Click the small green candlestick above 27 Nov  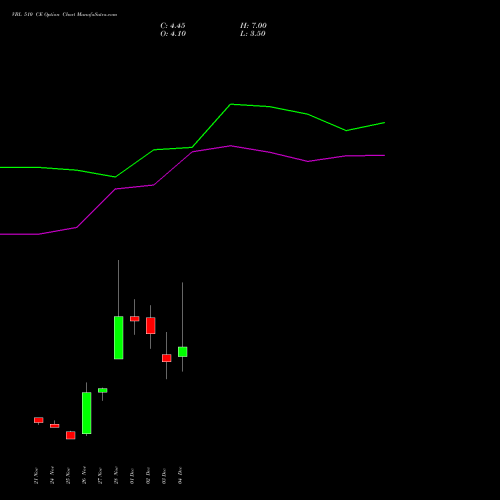coord(103,390)
